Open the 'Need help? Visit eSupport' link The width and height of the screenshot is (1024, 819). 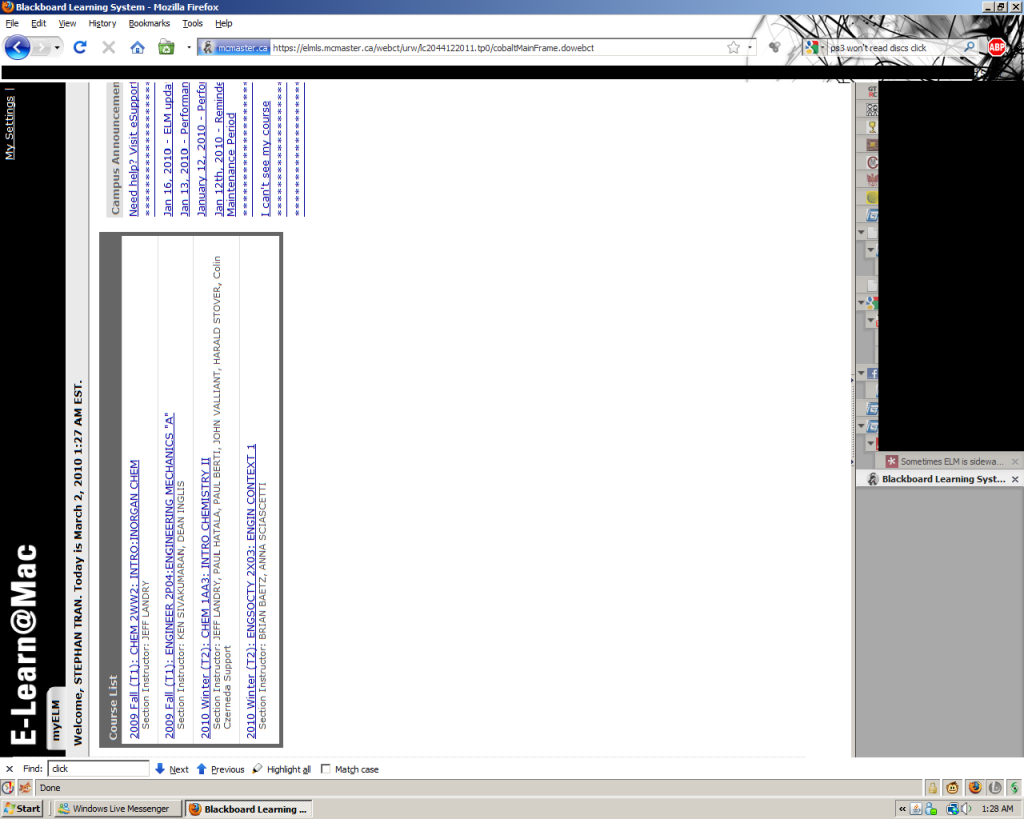(133, 150)
